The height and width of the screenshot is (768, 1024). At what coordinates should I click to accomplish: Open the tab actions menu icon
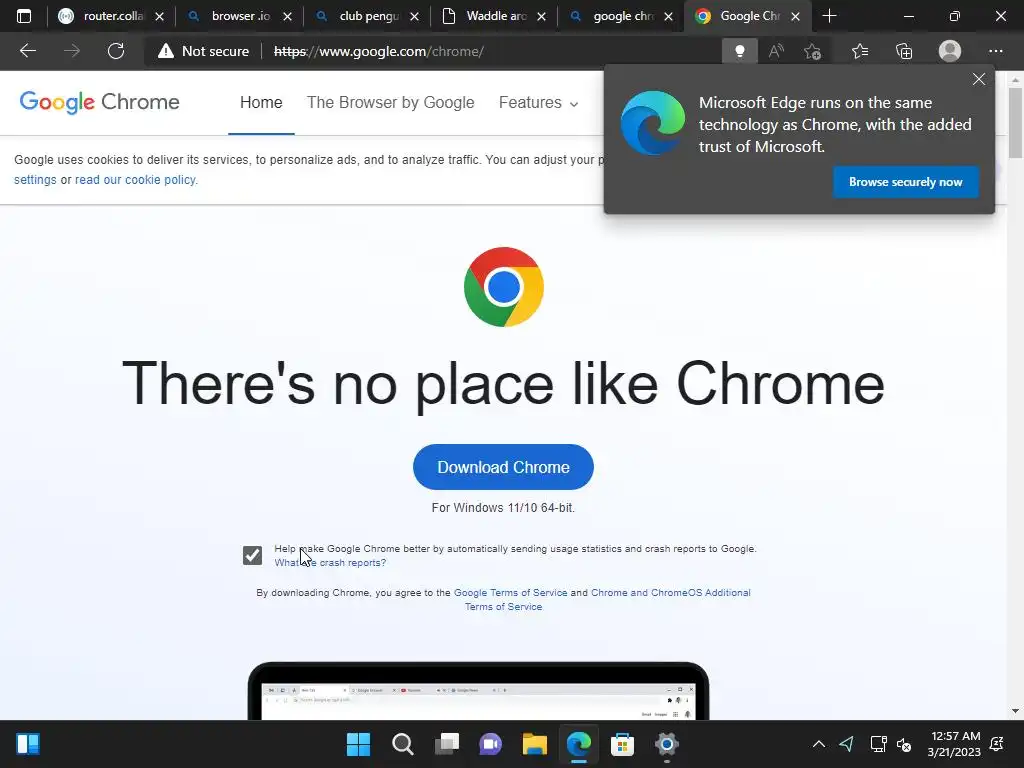pyautogui.click(x=24, y=16)
